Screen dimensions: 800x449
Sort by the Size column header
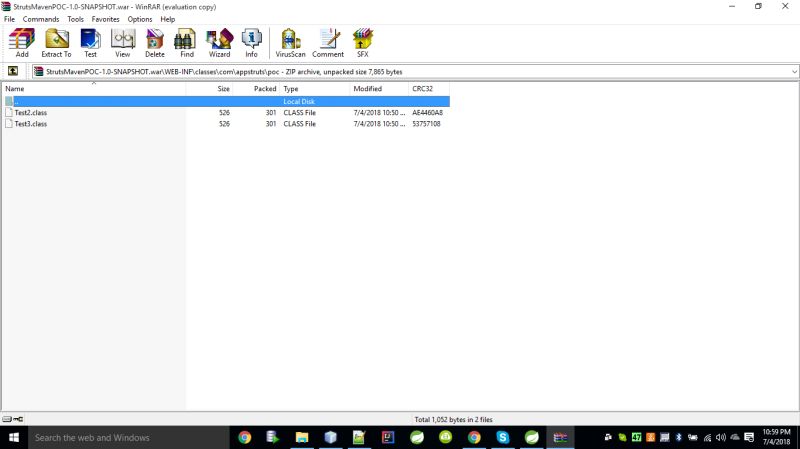coord(210,88)
